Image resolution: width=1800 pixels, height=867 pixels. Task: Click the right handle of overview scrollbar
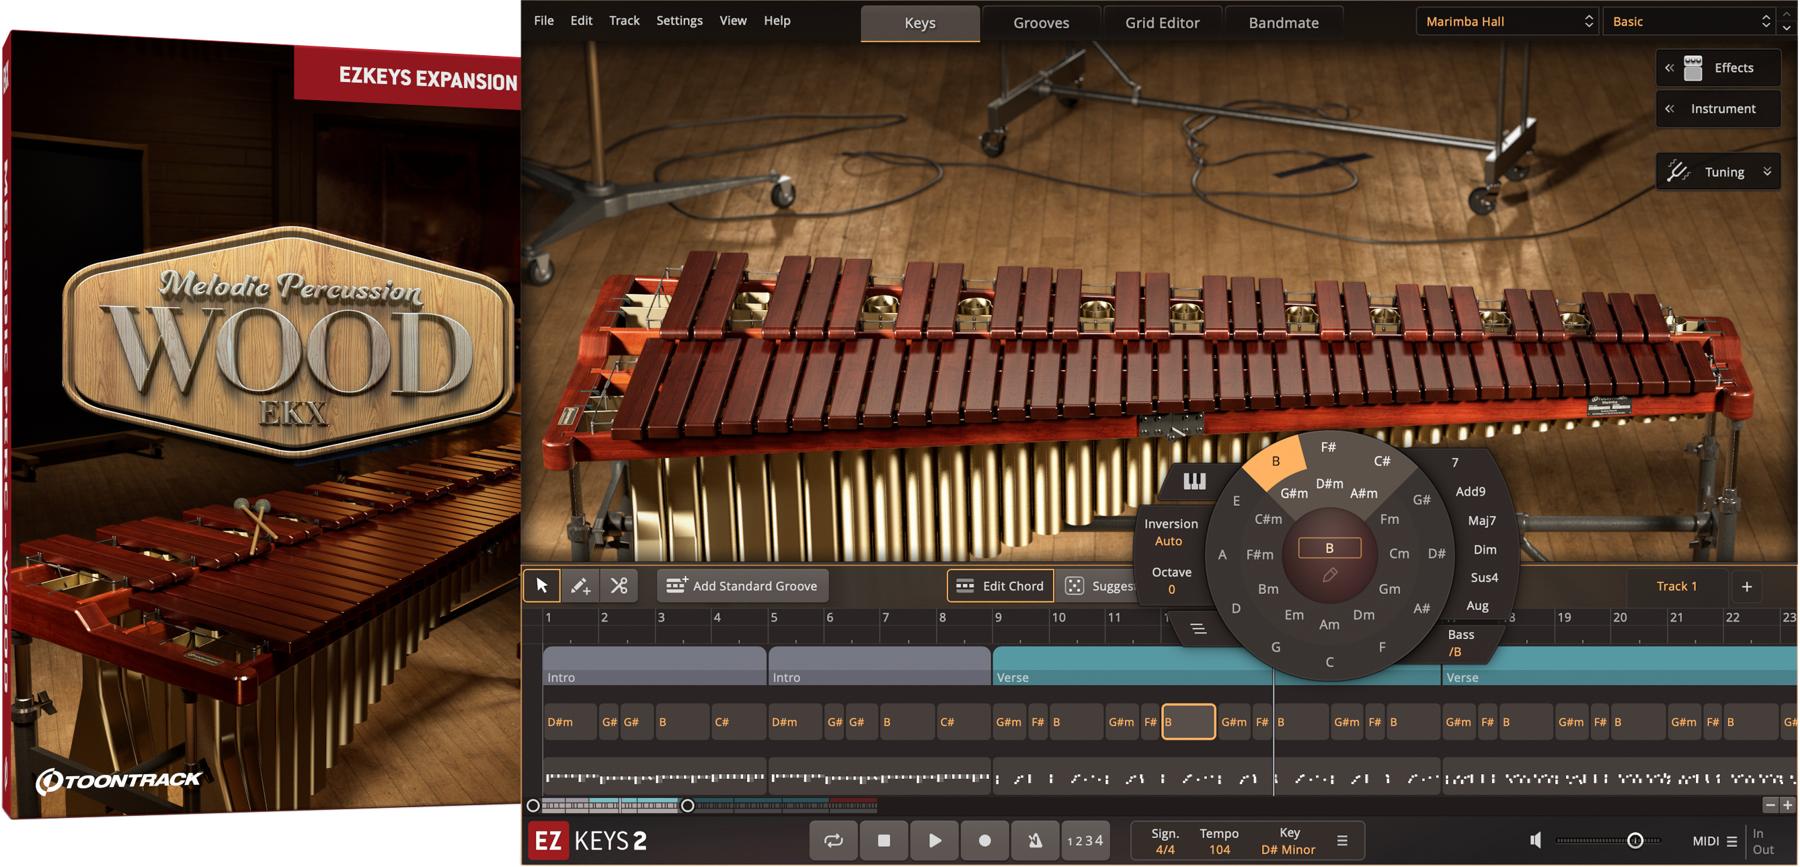coord(687,805)
